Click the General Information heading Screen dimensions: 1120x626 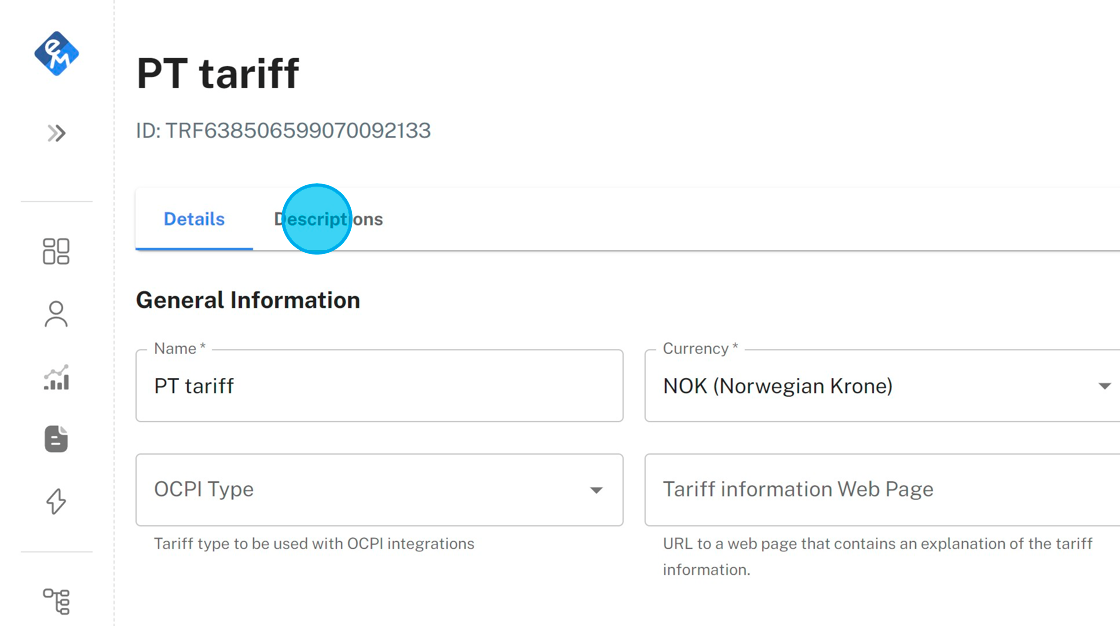click(x=248, y=300)
